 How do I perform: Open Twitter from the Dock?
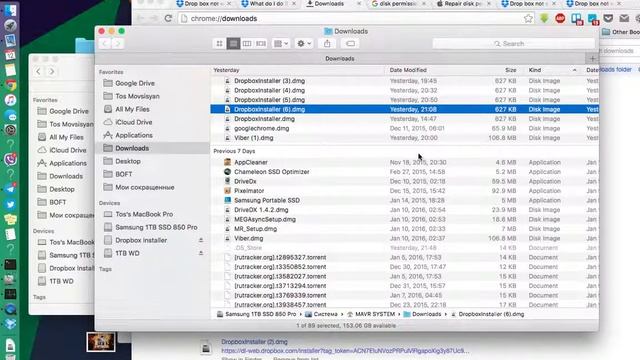10,204
